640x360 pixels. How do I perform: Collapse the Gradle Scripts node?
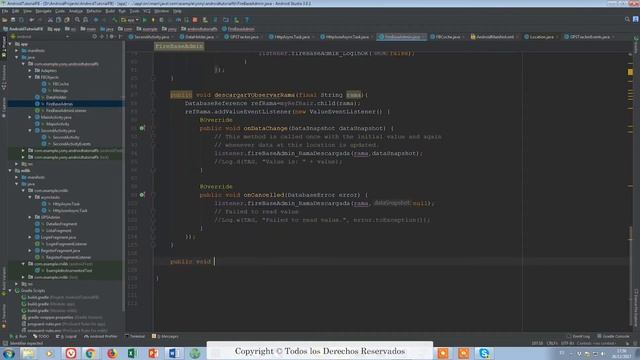point(10,291)
